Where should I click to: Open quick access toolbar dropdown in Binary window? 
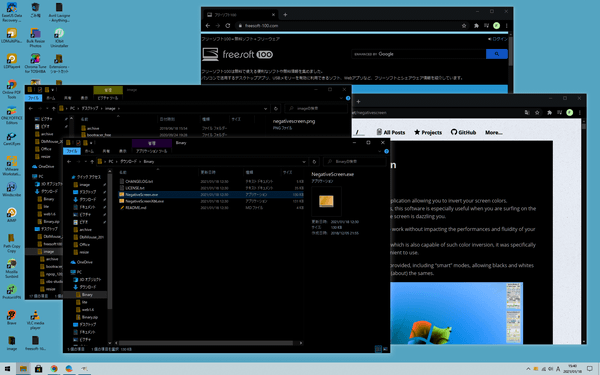pyautogui.click(x=91, y=143)
